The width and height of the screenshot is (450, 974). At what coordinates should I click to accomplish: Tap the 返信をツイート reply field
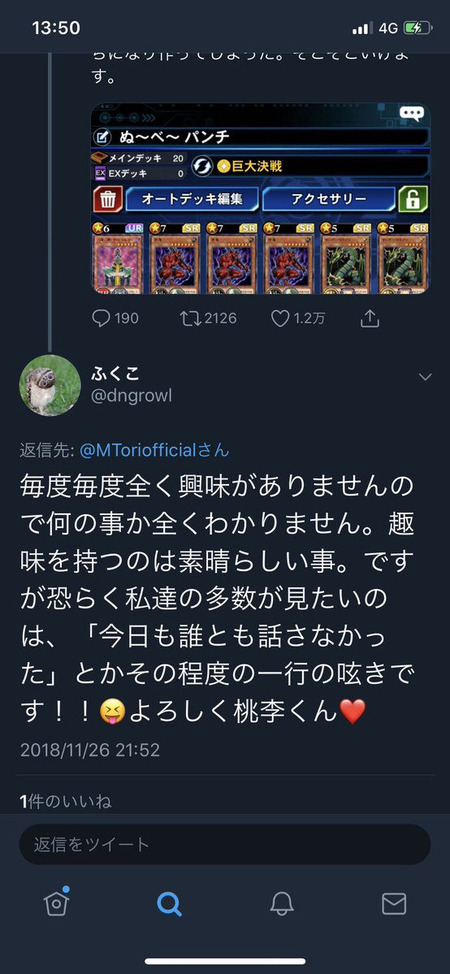pyautogui.click(x=225, y=844)
